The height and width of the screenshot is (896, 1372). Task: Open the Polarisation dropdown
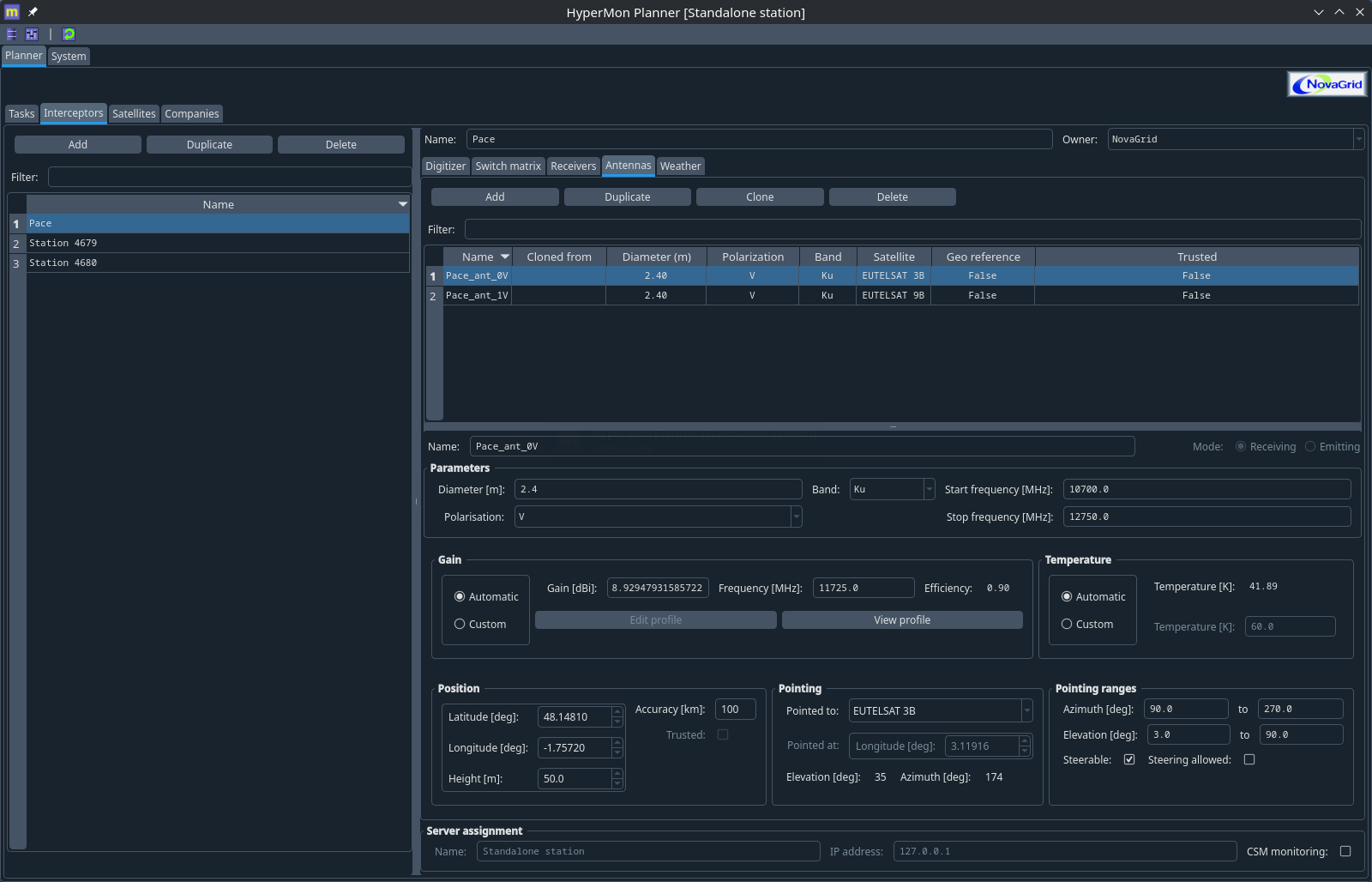click(x=796, y=517)
